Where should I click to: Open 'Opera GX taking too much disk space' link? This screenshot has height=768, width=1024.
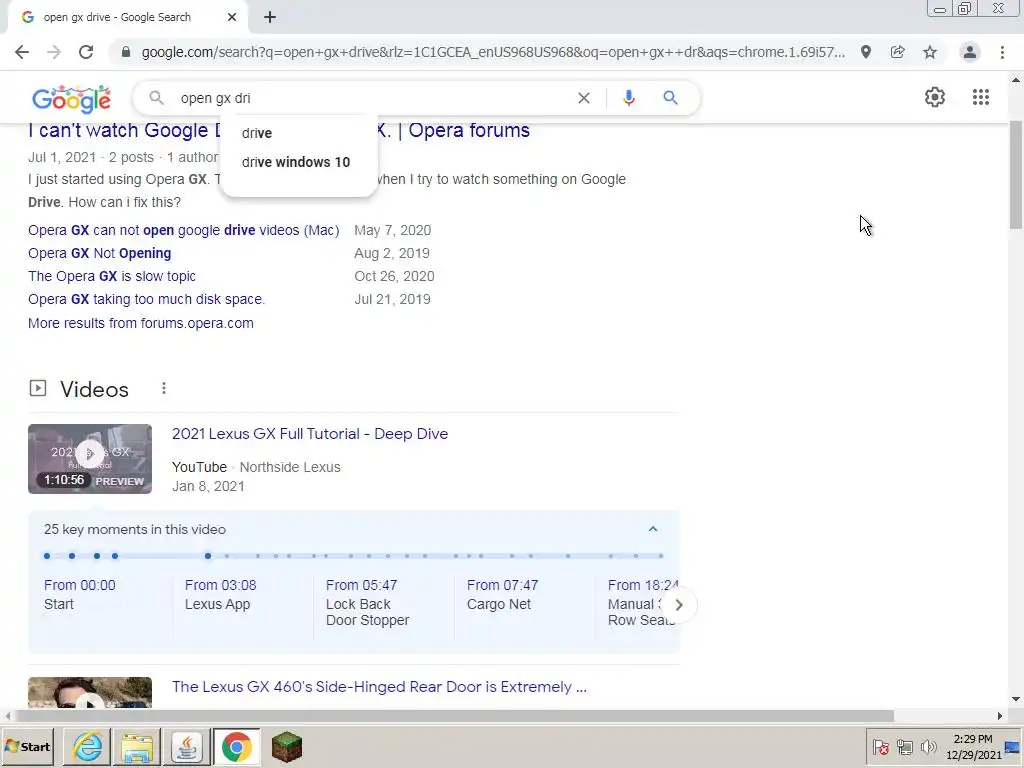(x=146, y=299)
